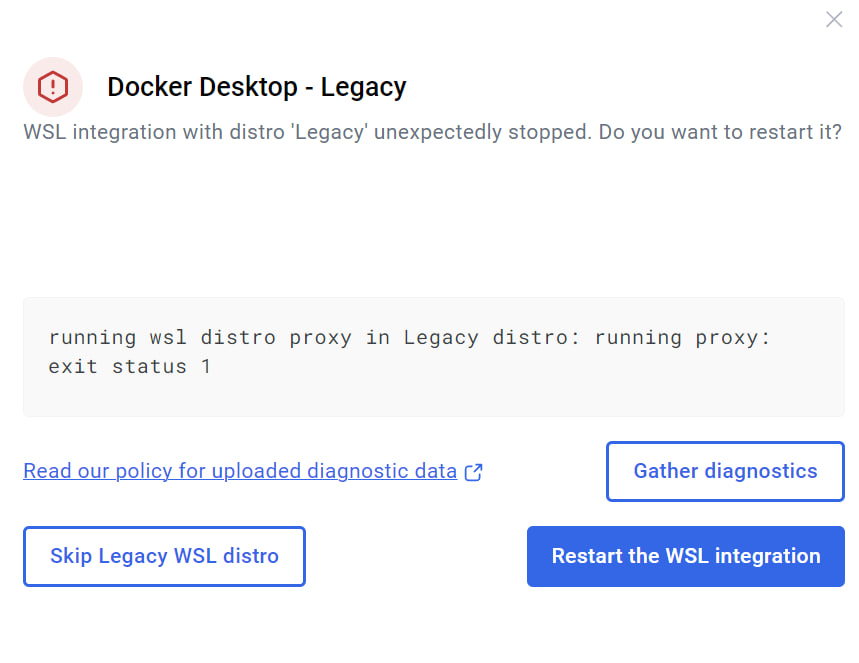Click the pink circle behind the alert icon
This screenshot has width=859, height=663.
tap(53, 87)
